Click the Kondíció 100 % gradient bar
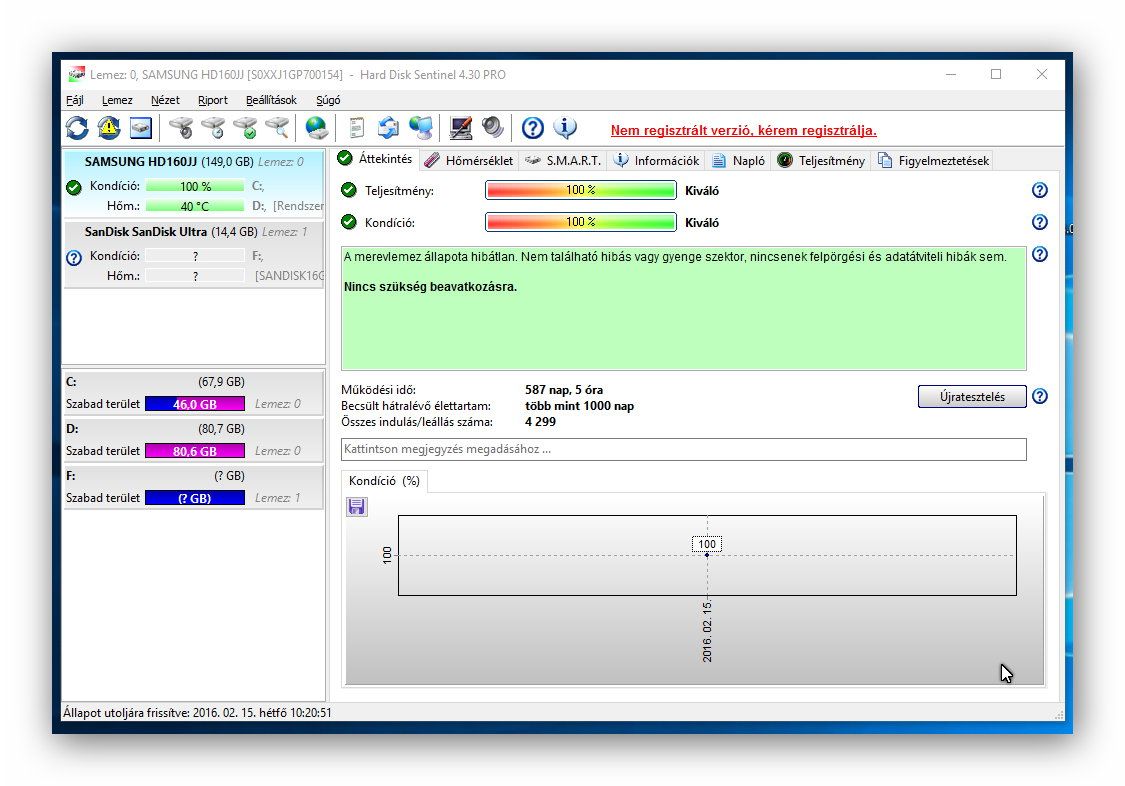 [581, 222]
